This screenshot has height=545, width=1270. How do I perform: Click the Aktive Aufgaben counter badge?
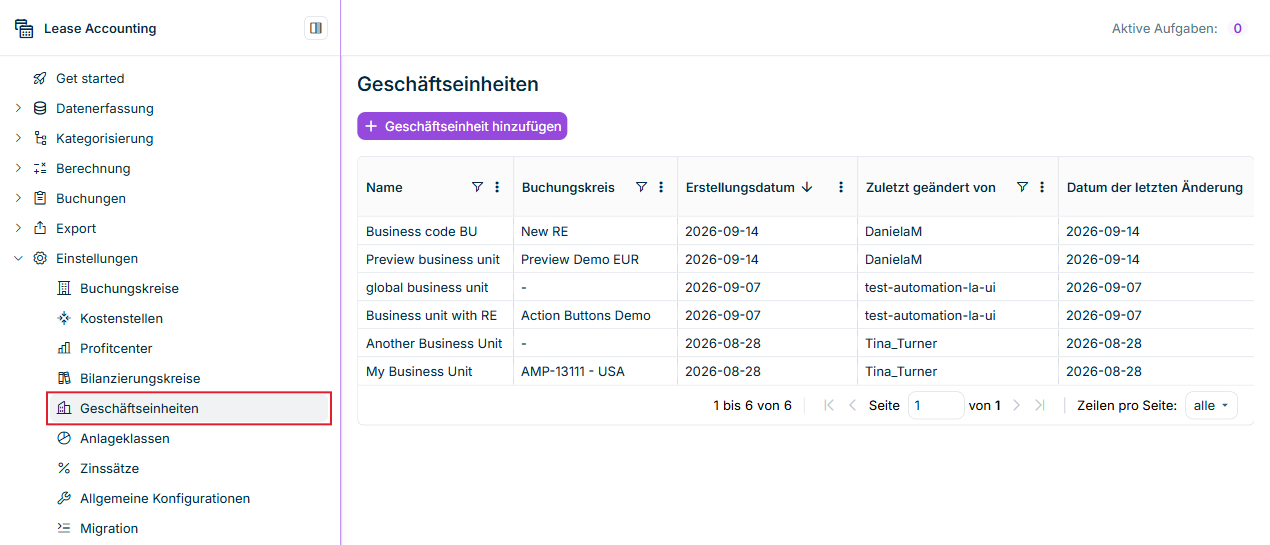pyautogui.click(x=1237, y=28)
